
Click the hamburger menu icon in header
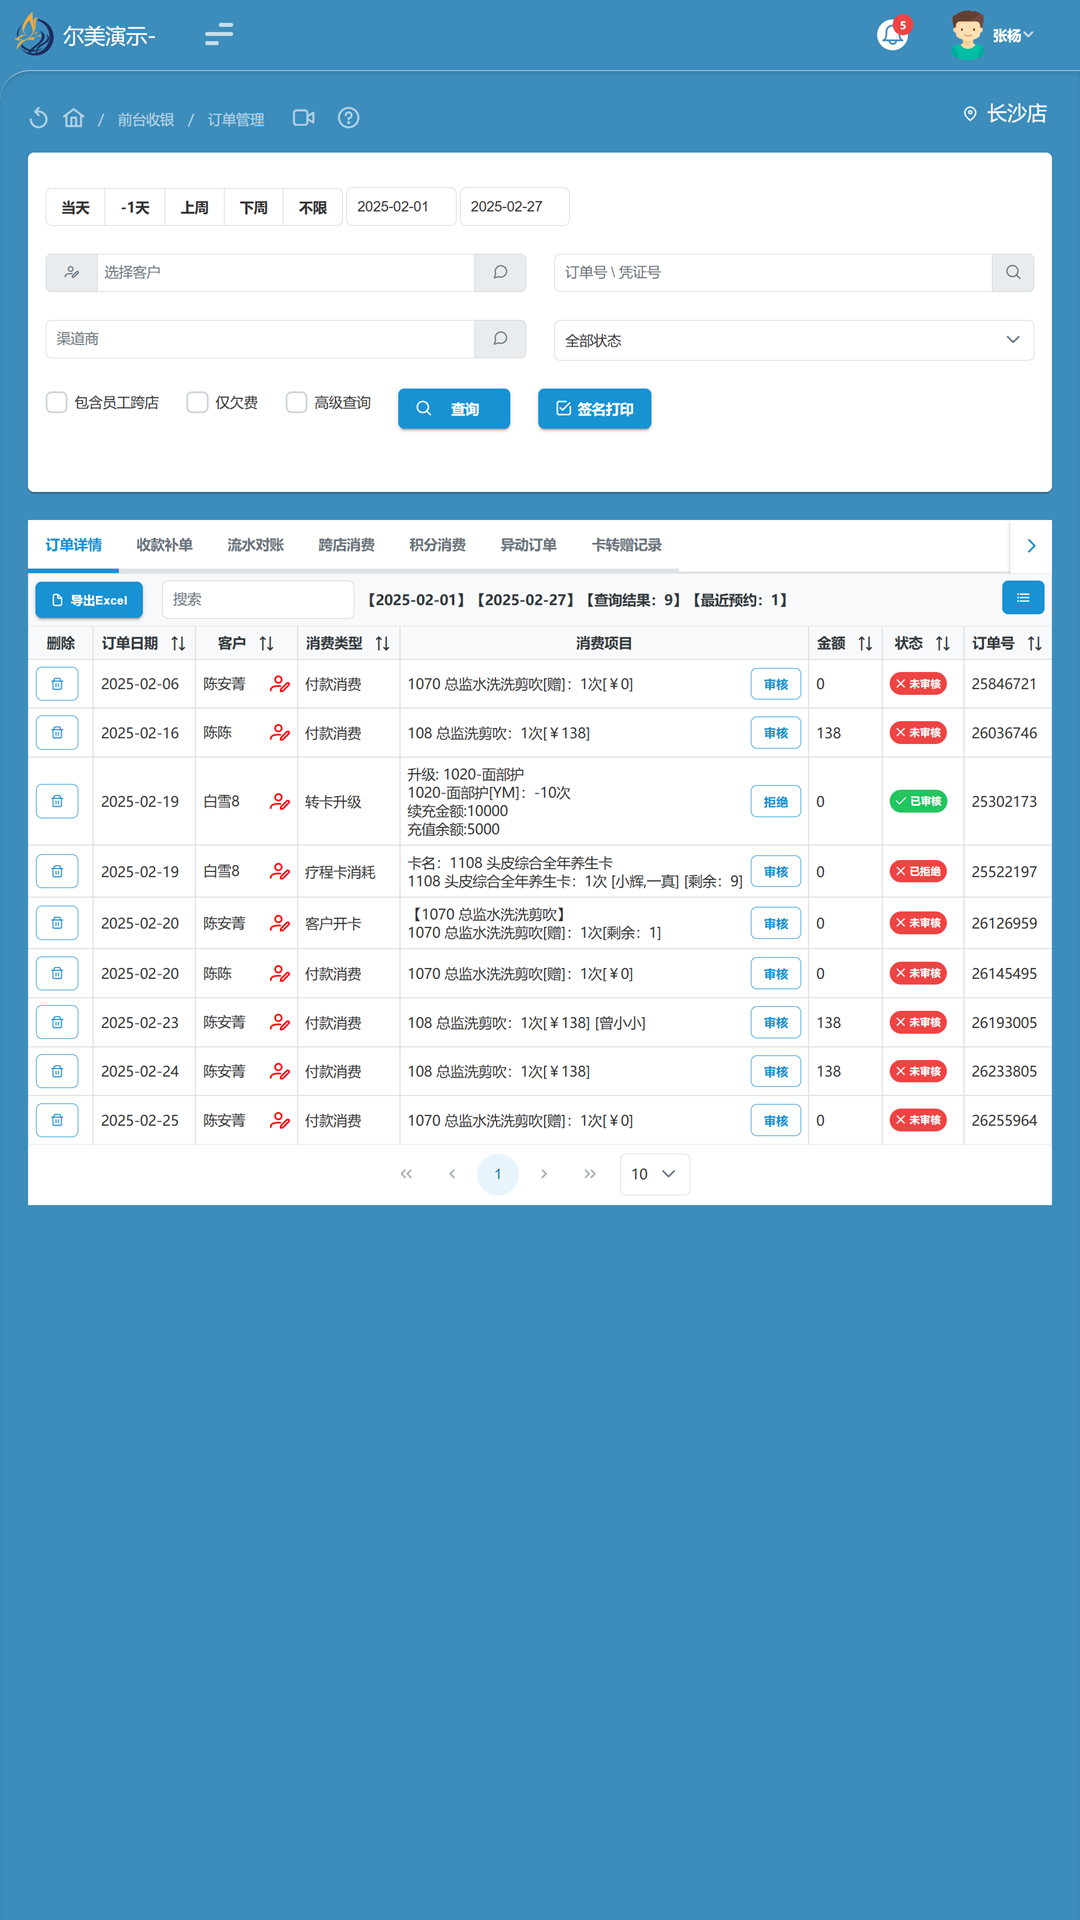pos(219,35)
